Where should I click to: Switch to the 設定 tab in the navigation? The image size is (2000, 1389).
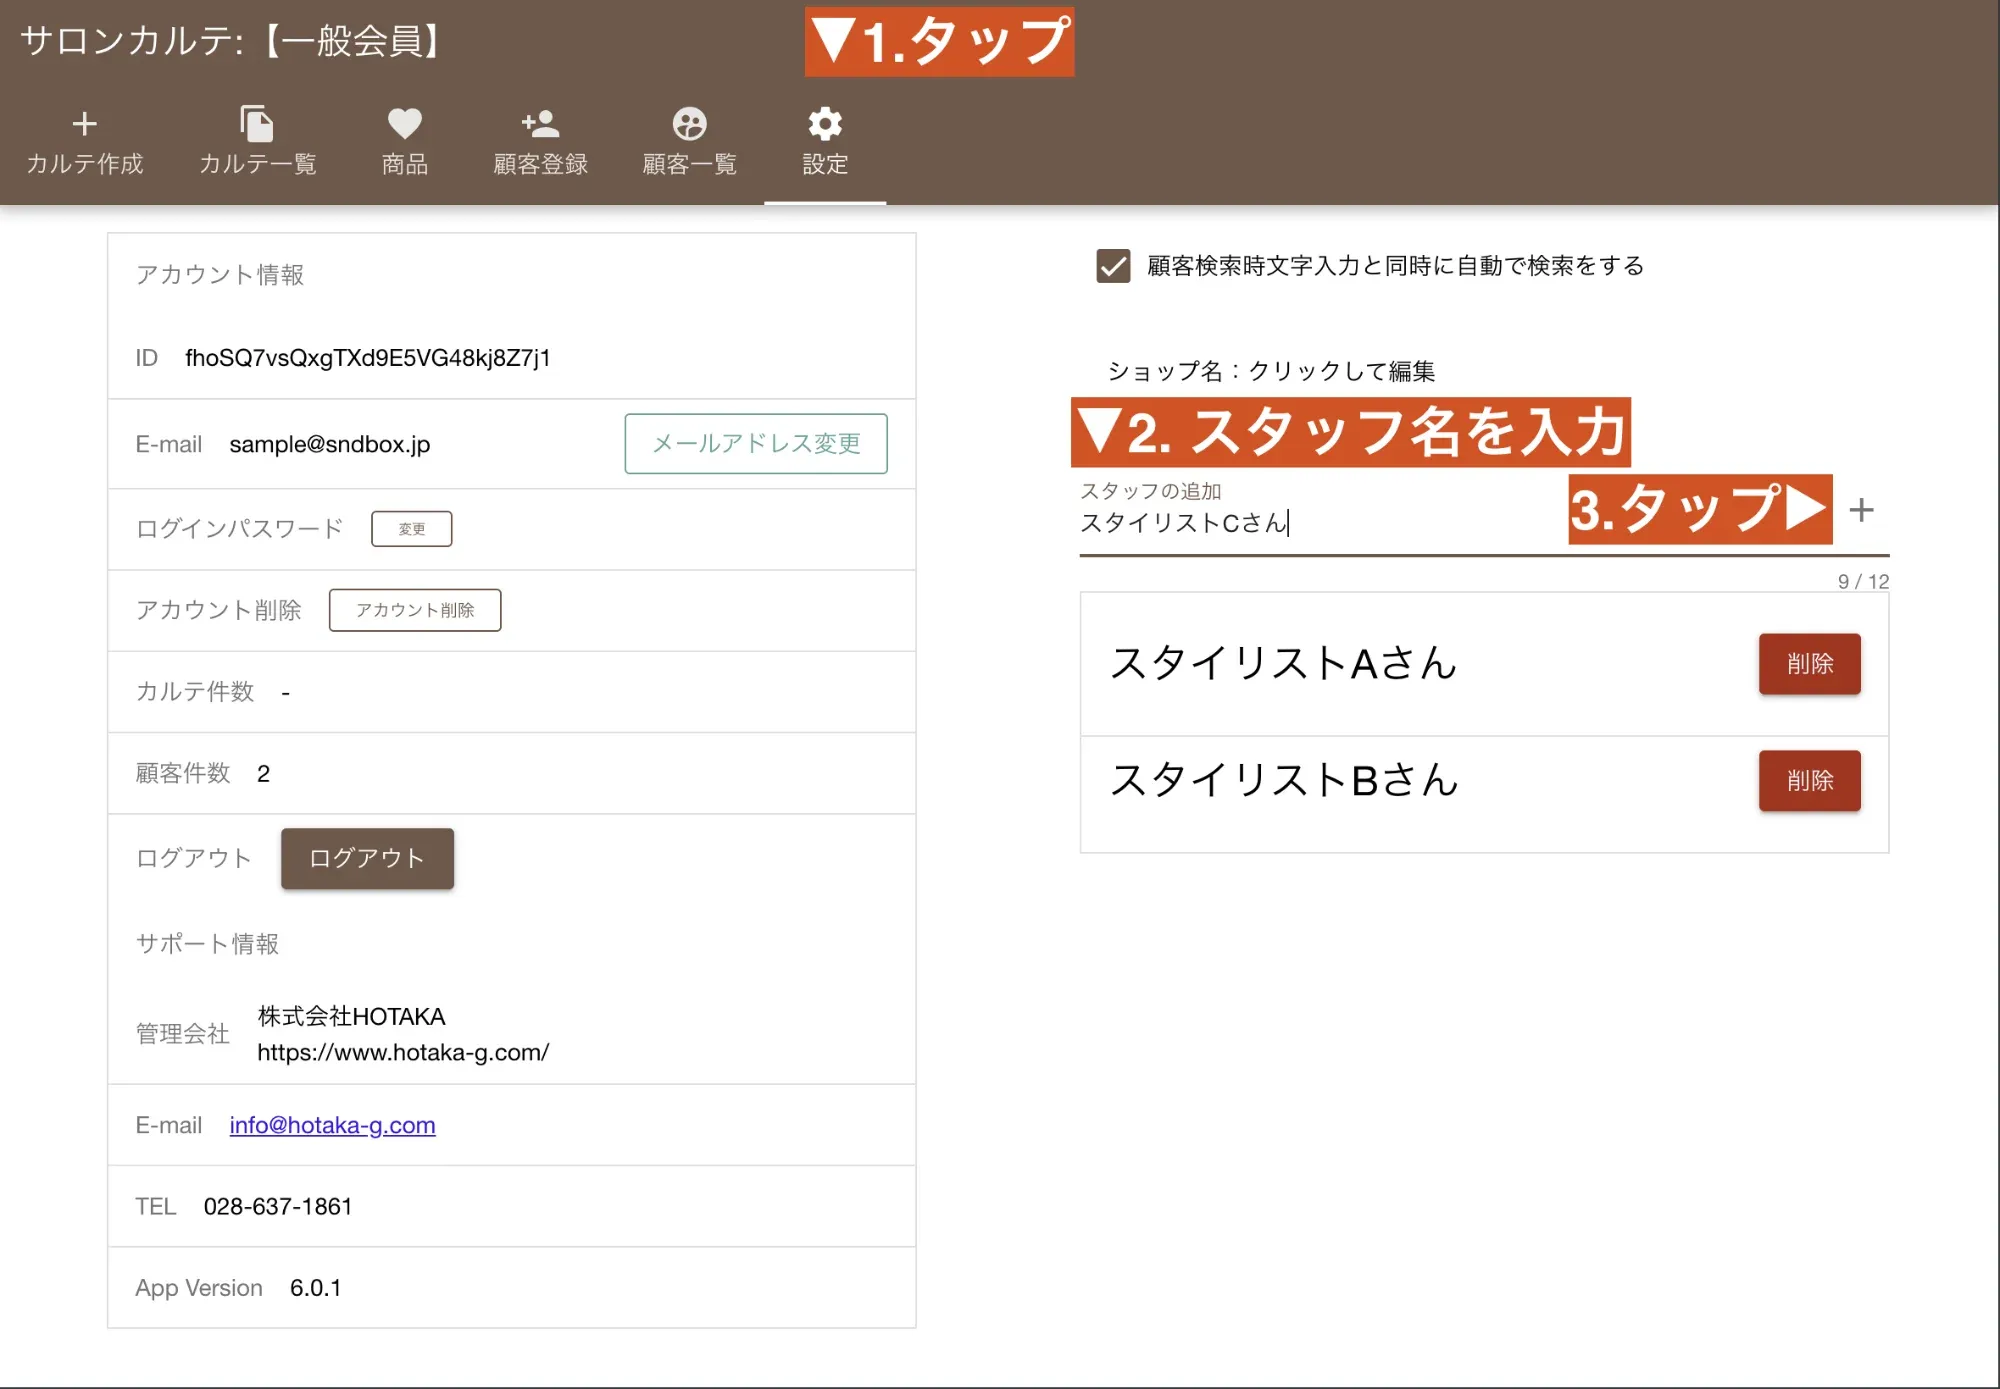tap(823, 140)
